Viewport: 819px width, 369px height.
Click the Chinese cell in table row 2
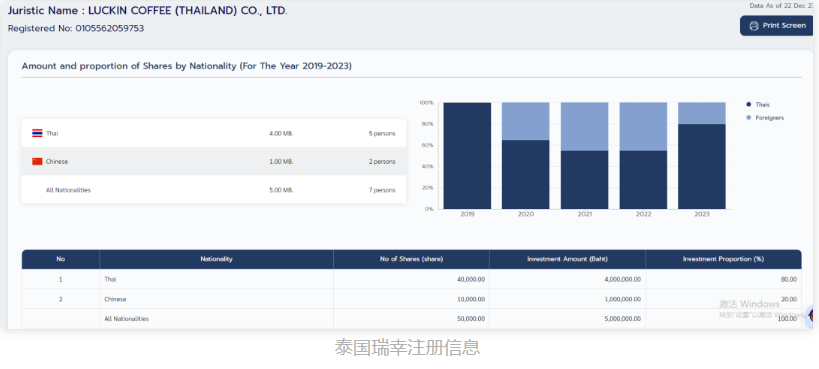tap(216, 299)
